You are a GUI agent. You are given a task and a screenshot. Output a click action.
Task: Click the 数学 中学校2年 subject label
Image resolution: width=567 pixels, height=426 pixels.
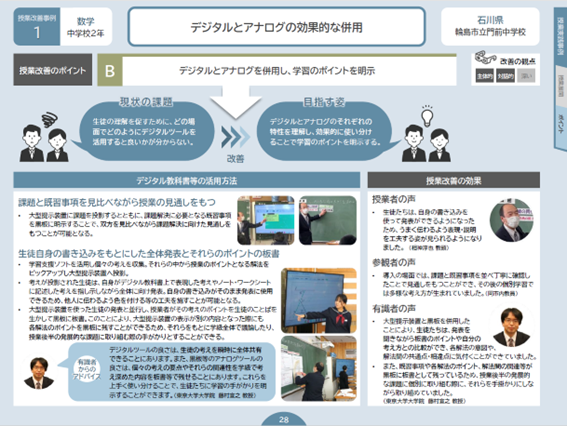[x=86, y=27]
